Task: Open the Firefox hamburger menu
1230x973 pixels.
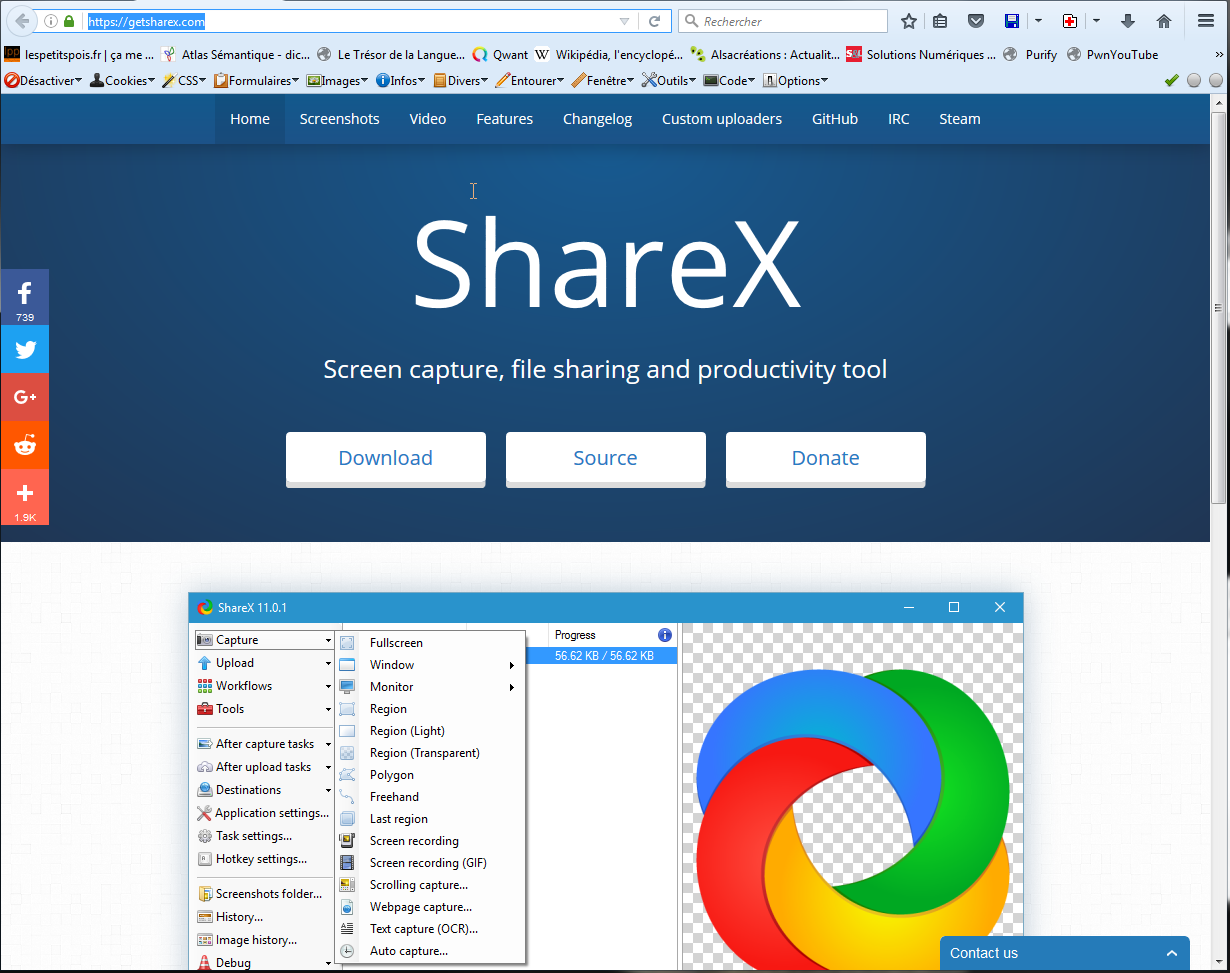Action: click(x=1205, y=21)
